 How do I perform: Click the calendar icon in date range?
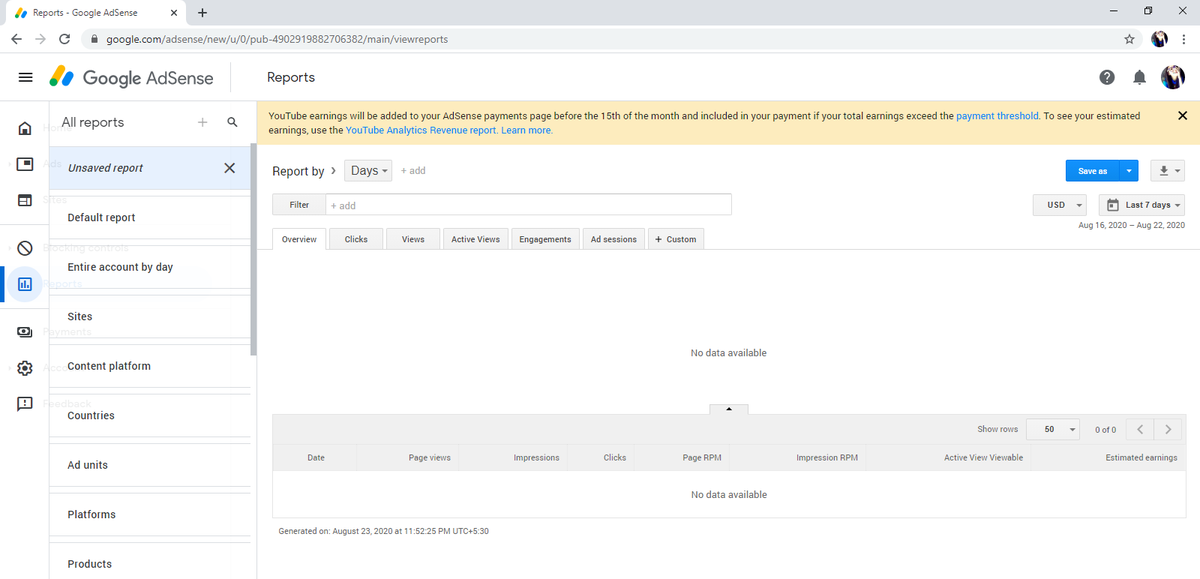(1112, 205)
